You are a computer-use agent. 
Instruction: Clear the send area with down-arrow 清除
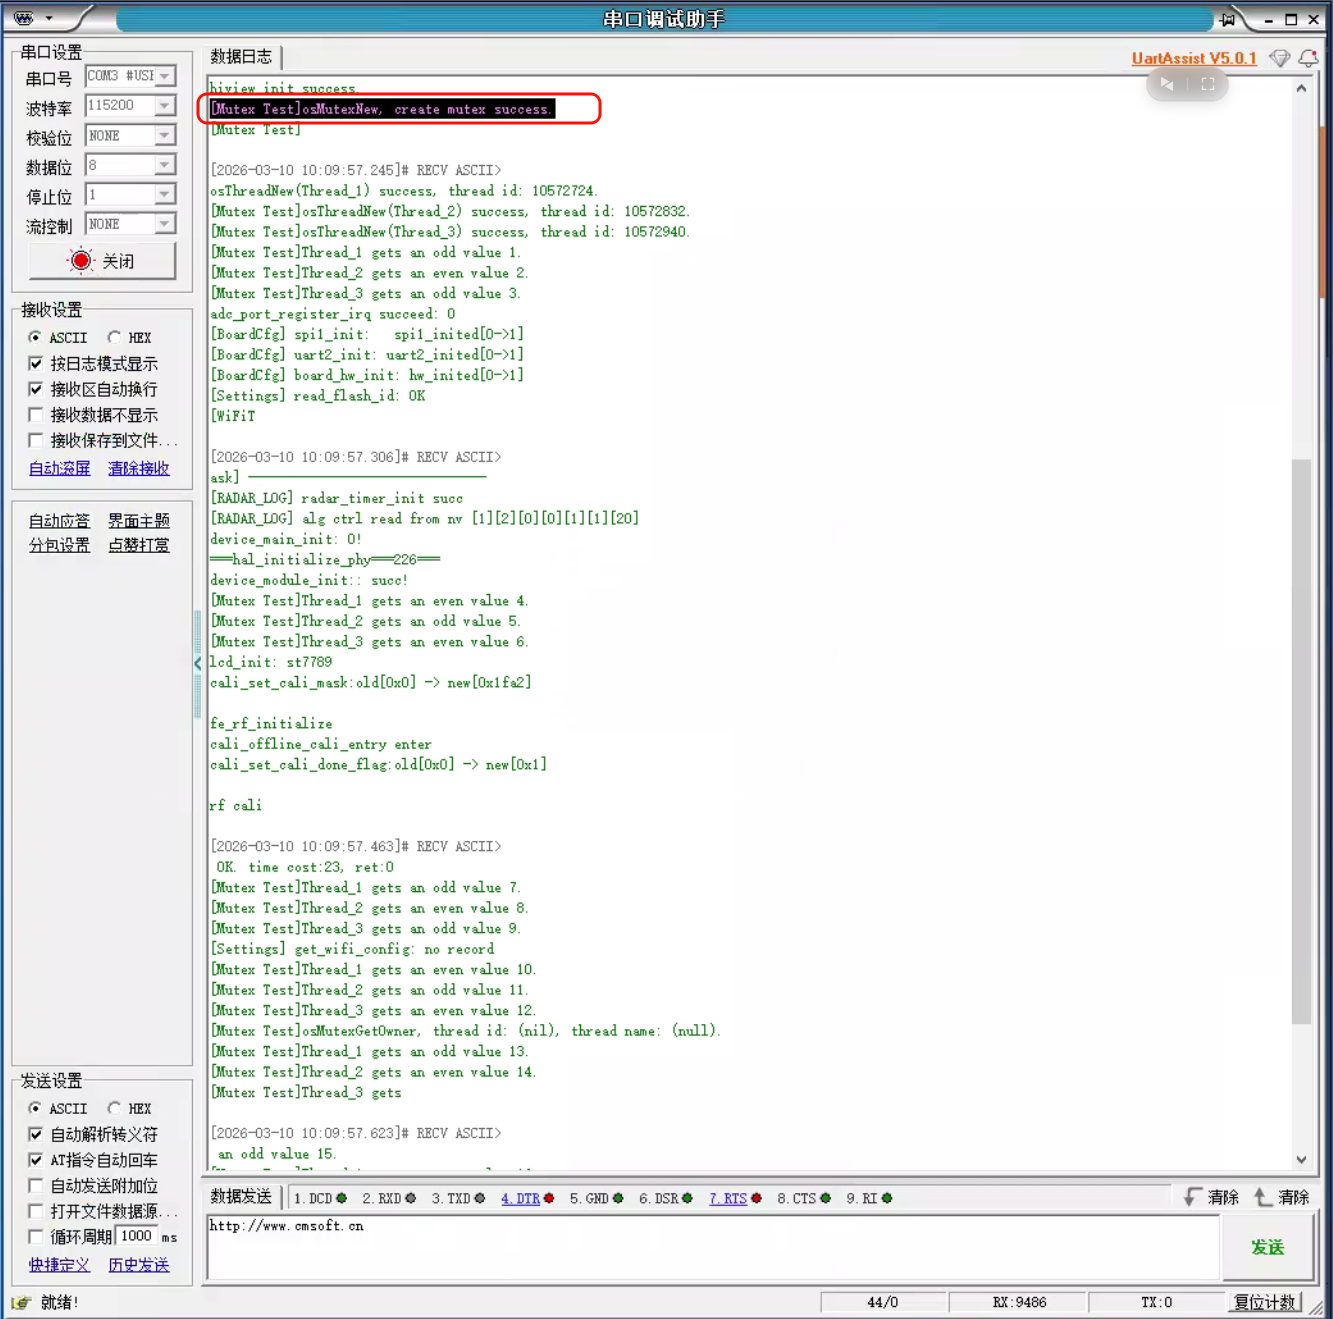tap(1211, 1197)
